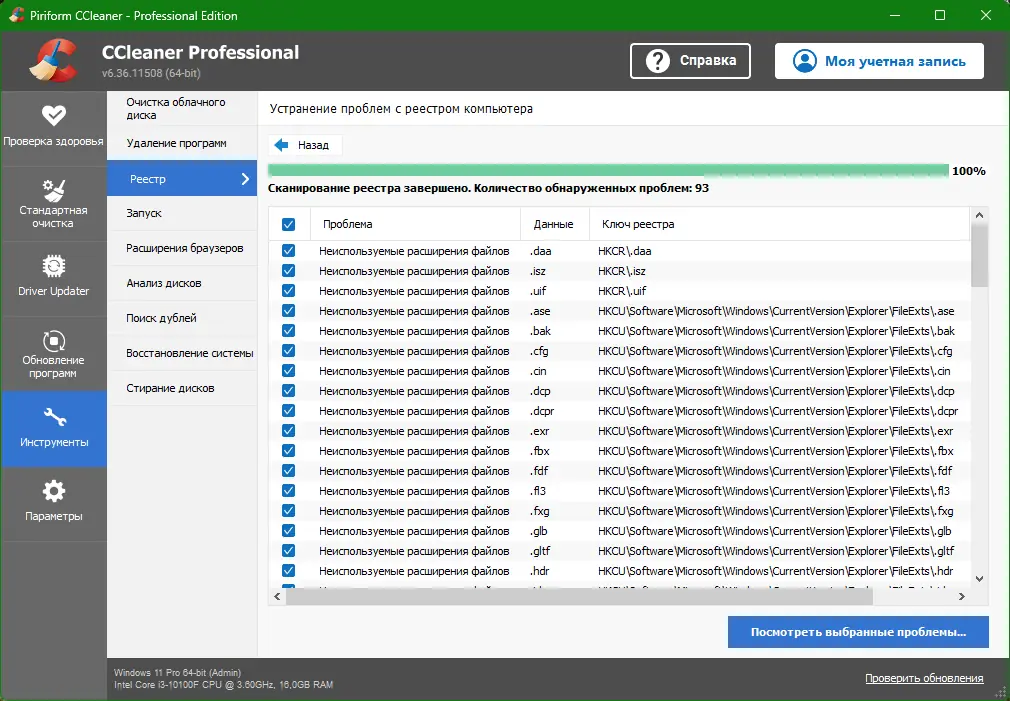Click the chevron on Реестр item
1010x701 pixels.
245,179
